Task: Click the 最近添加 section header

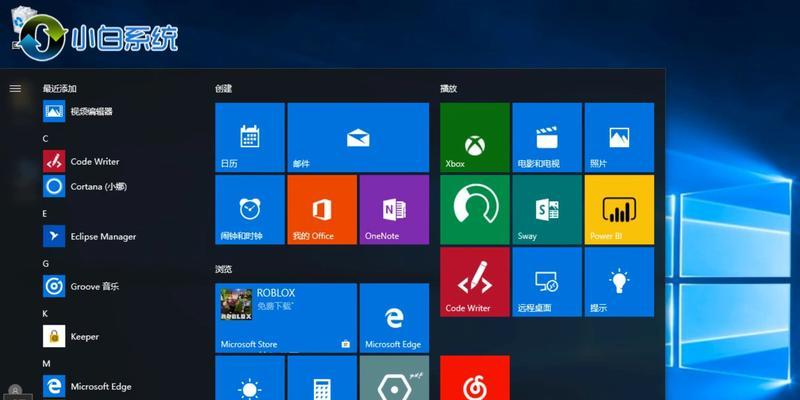Action: 60,89
